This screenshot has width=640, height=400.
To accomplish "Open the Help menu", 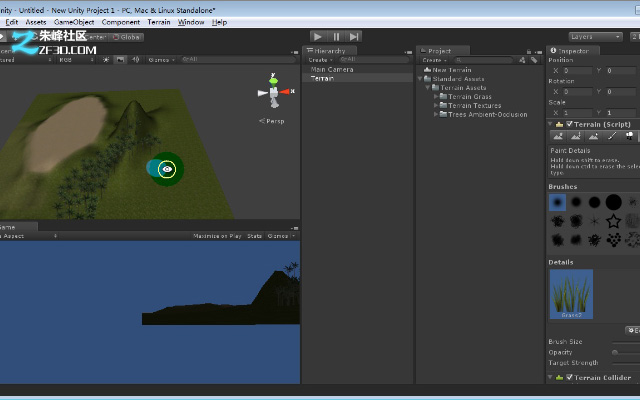I will (219, 22).
